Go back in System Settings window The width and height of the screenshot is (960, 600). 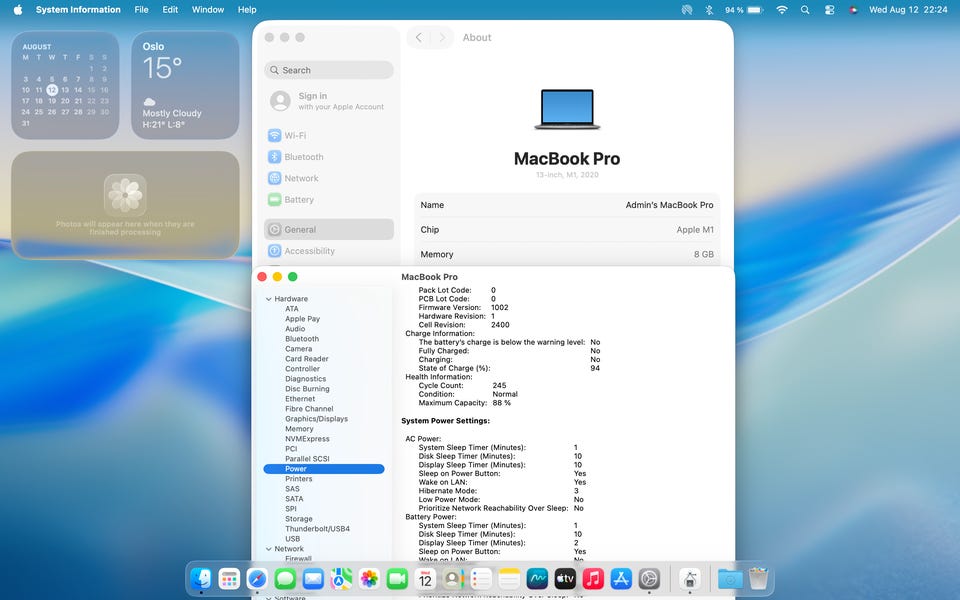tap(419, 37)
